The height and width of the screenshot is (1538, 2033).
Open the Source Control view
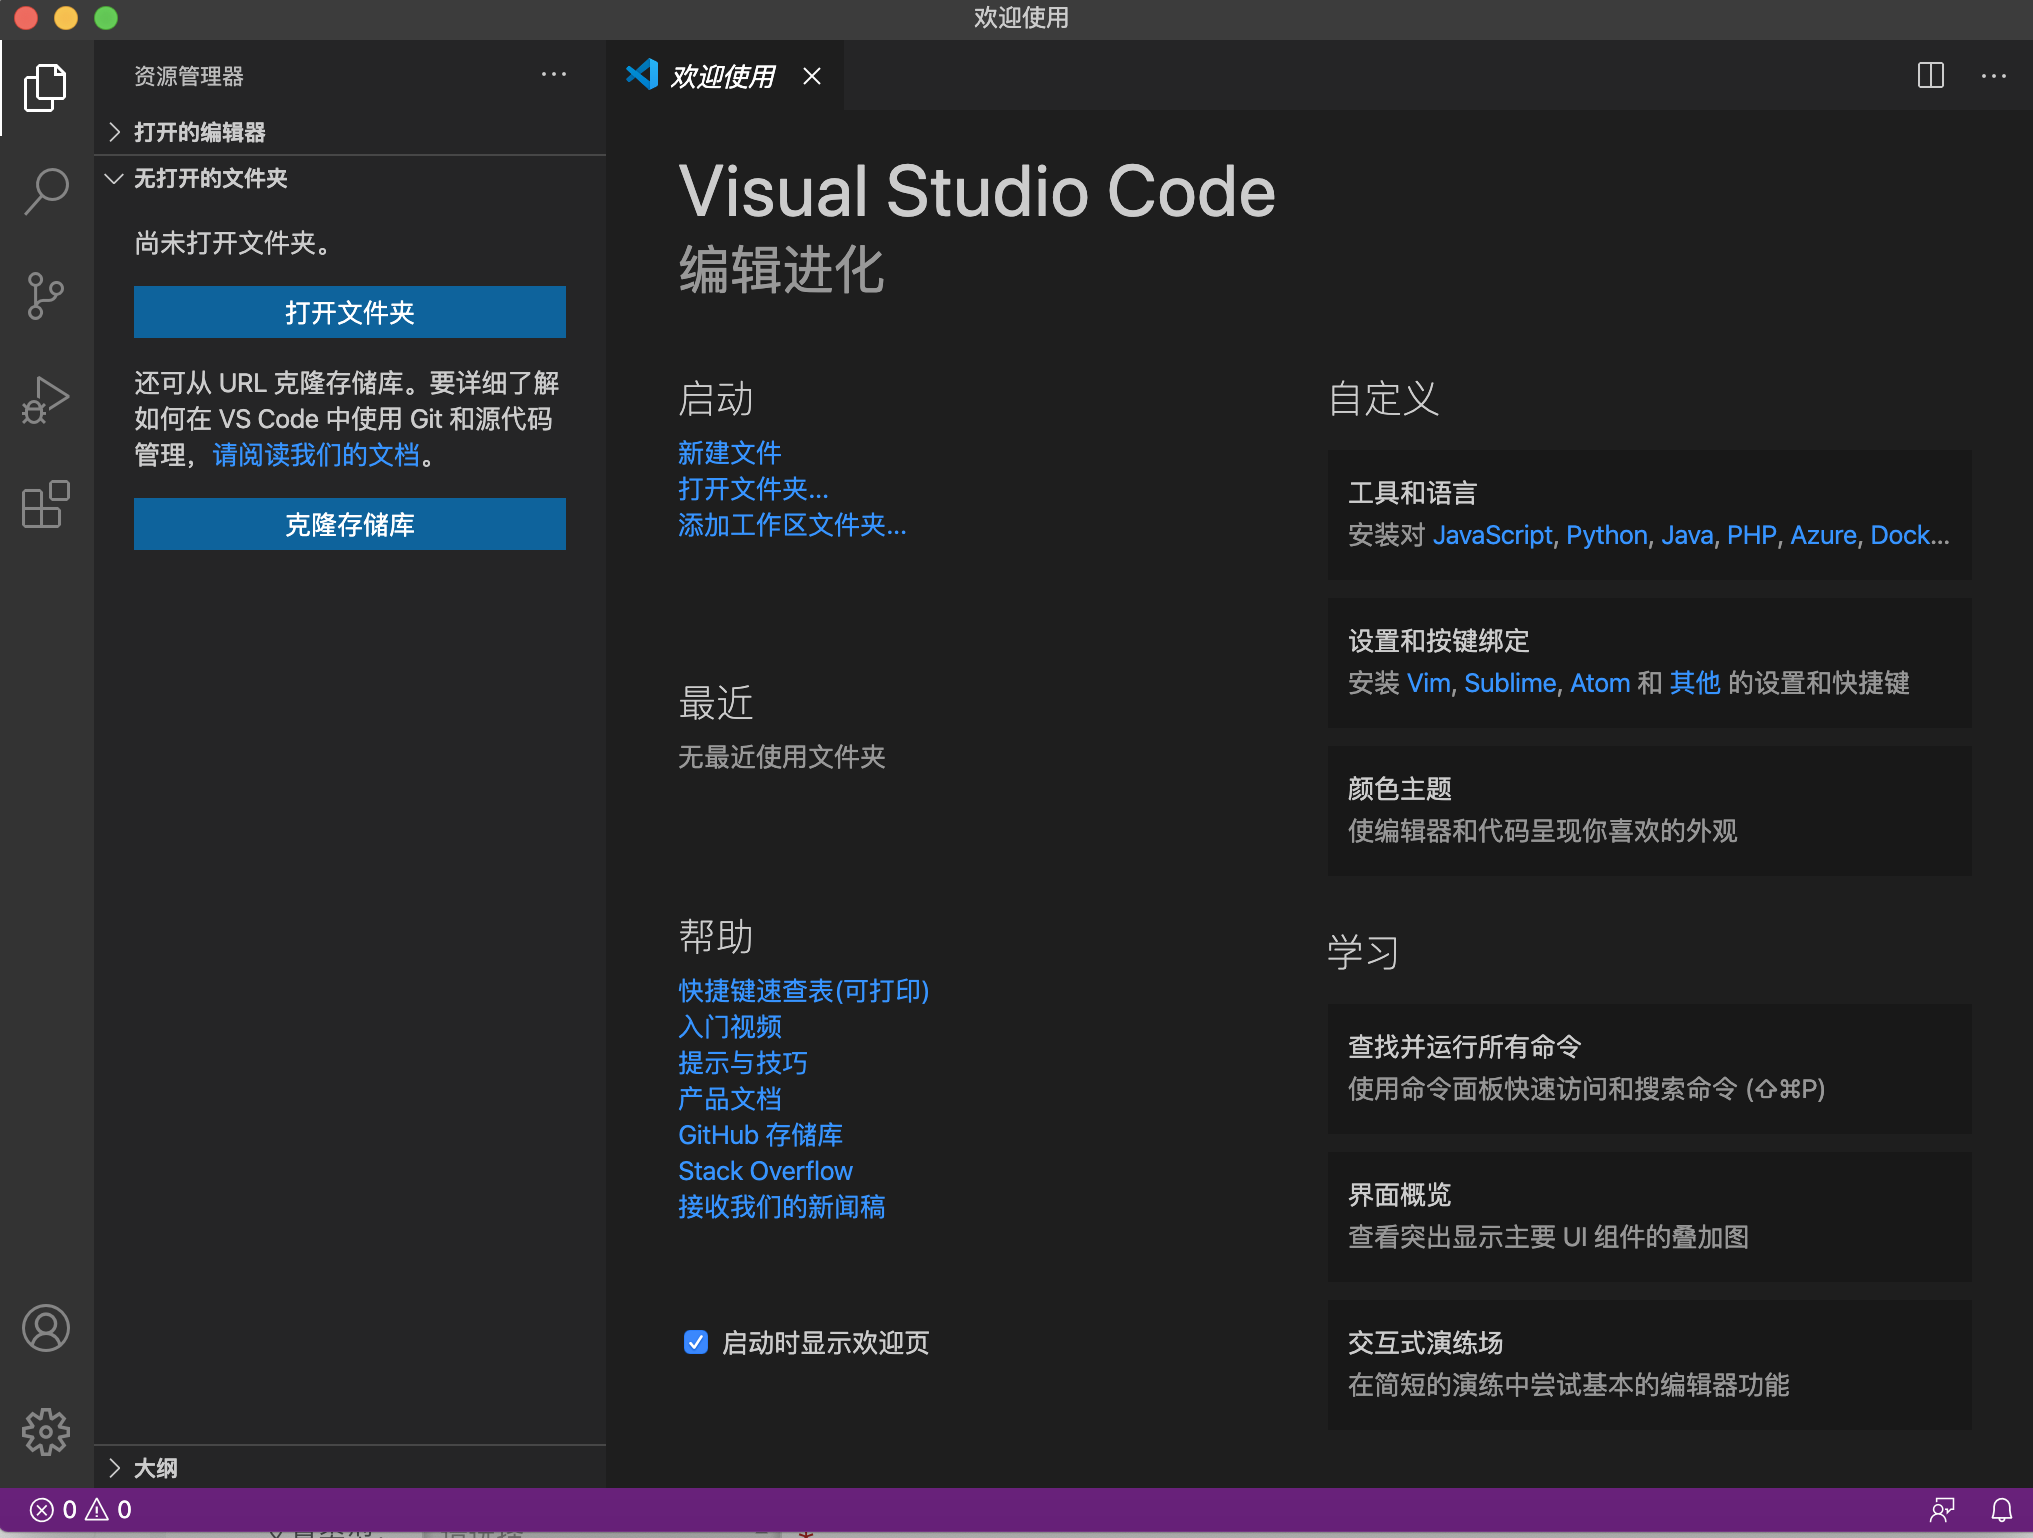tap(45, 295)
